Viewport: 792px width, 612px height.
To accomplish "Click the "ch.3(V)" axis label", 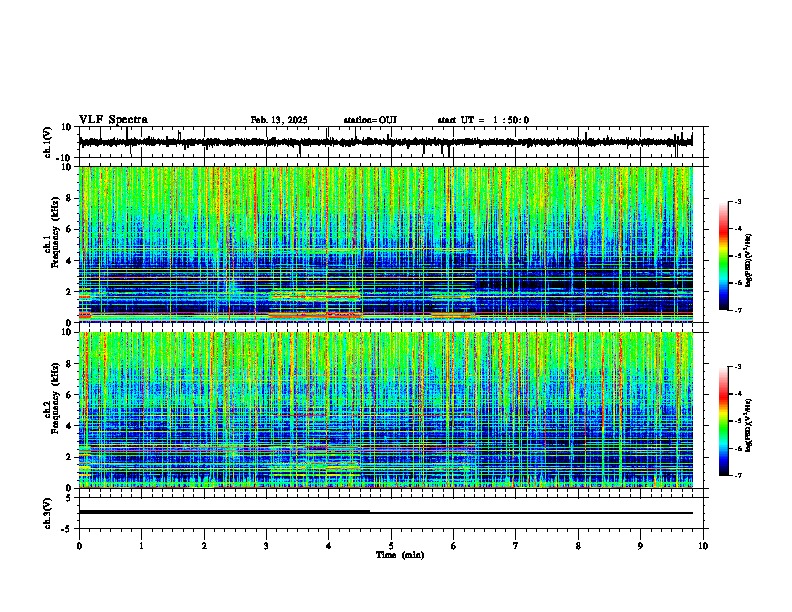I will point(48,513).
